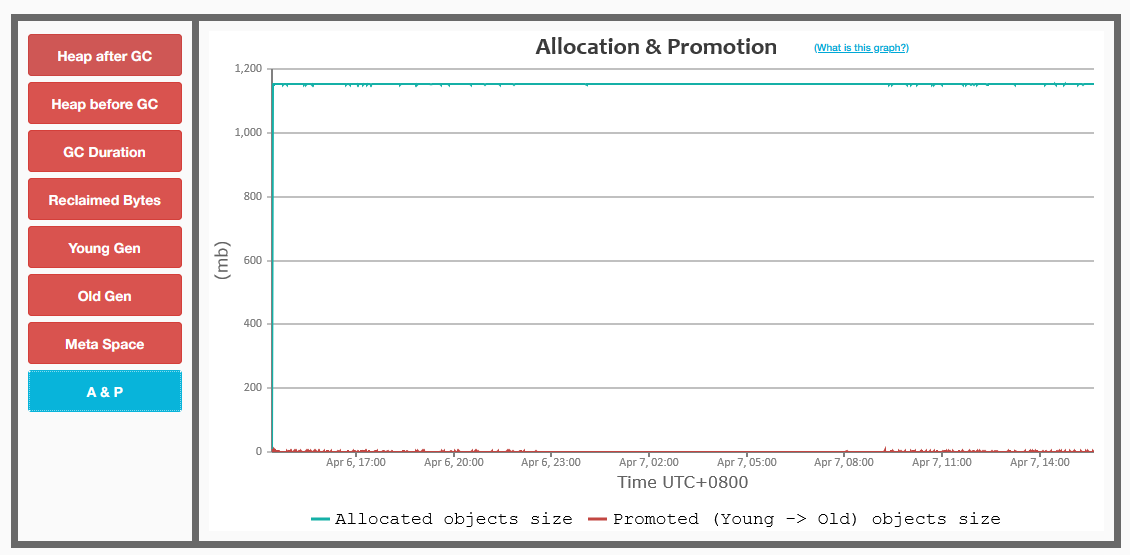This screenshot has width=1130, height=555.
Task: Click the Apr 7, 14:00 axis label
Action: 1039,462
